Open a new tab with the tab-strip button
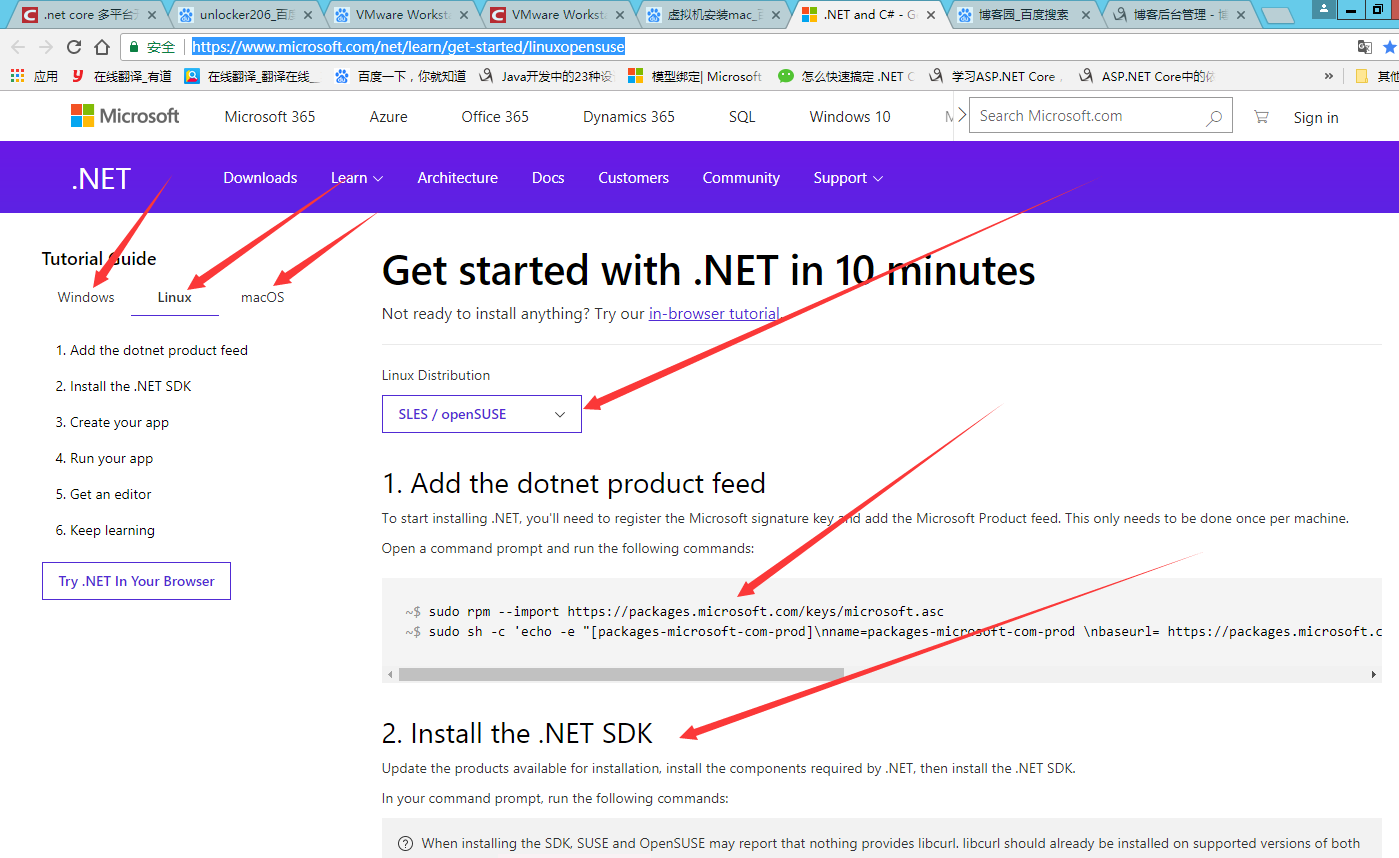Viewport: 1399px width, 858px height. pyautogui.click(x=1277, y=15)
